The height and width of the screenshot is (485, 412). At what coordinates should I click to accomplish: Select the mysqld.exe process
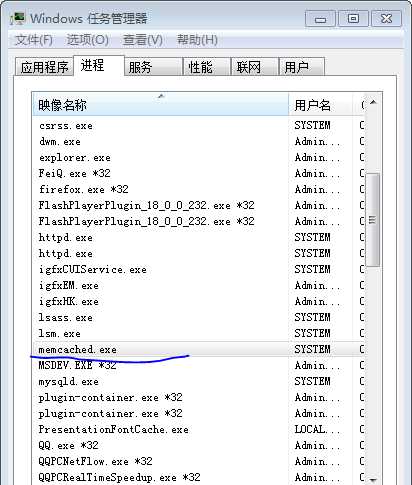tap(199, 382)
